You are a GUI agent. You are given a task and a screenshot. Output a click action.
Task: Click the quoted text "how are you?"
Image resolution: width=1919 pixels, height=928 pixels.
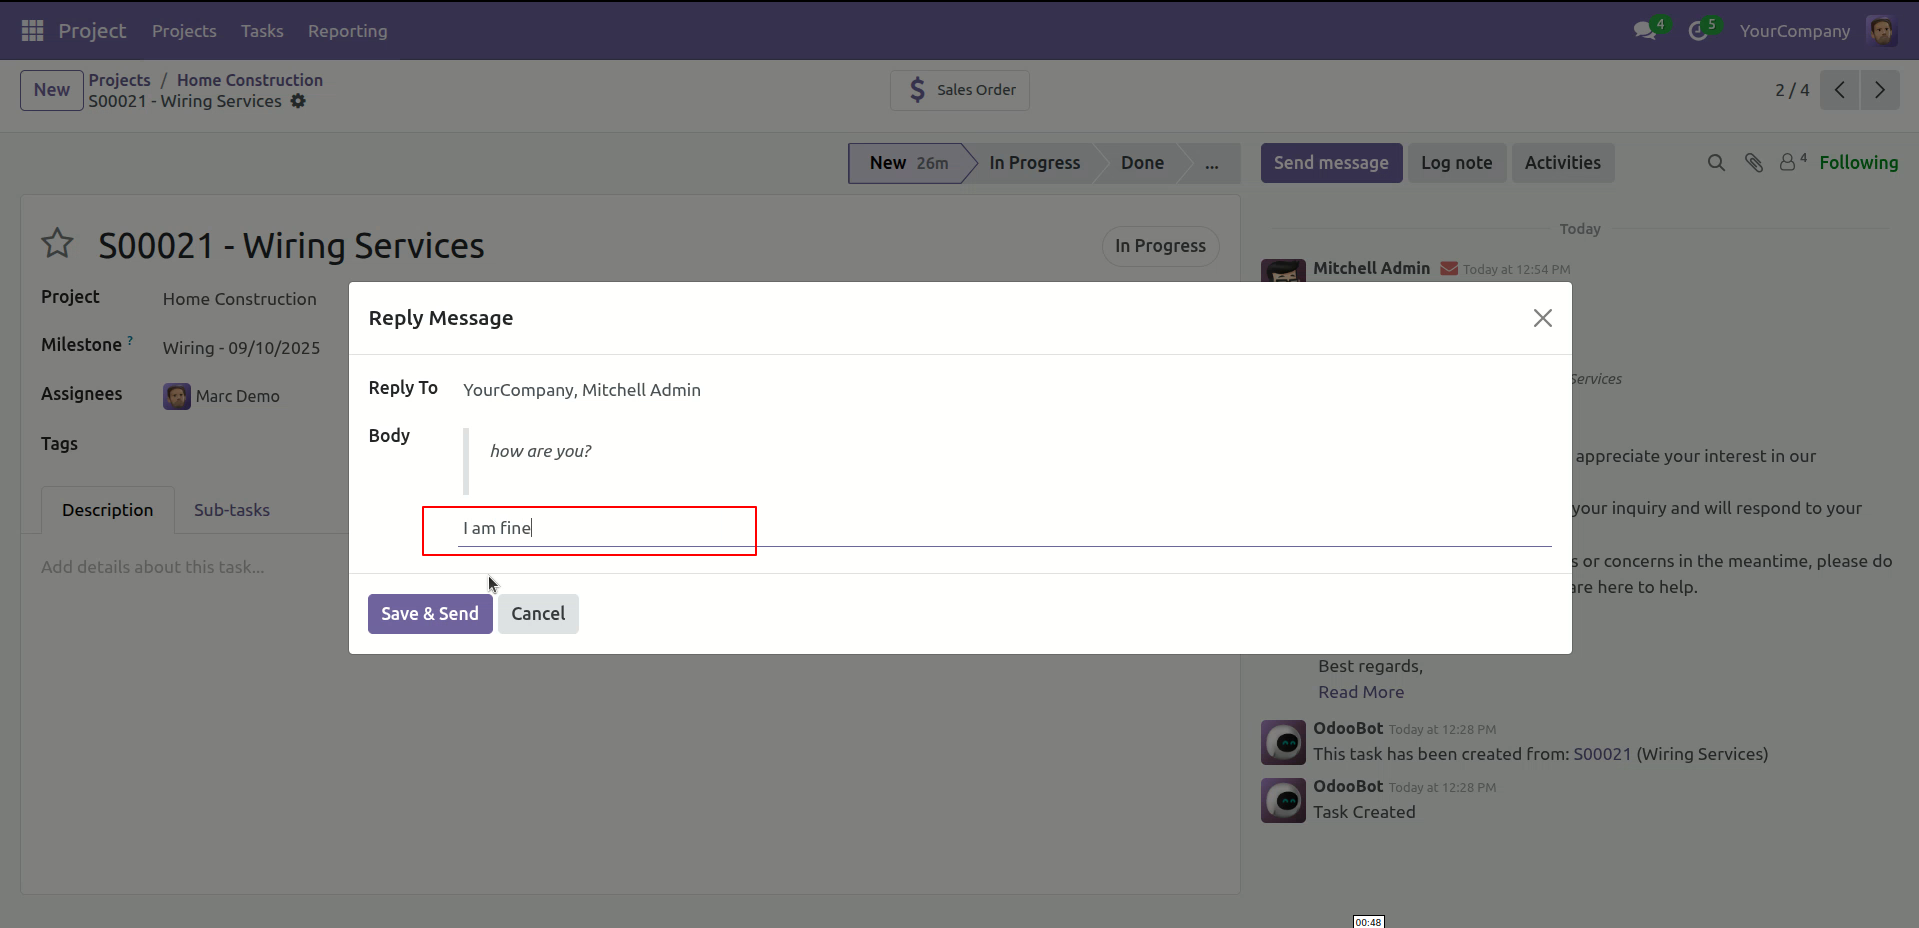(x=540, y=451)
